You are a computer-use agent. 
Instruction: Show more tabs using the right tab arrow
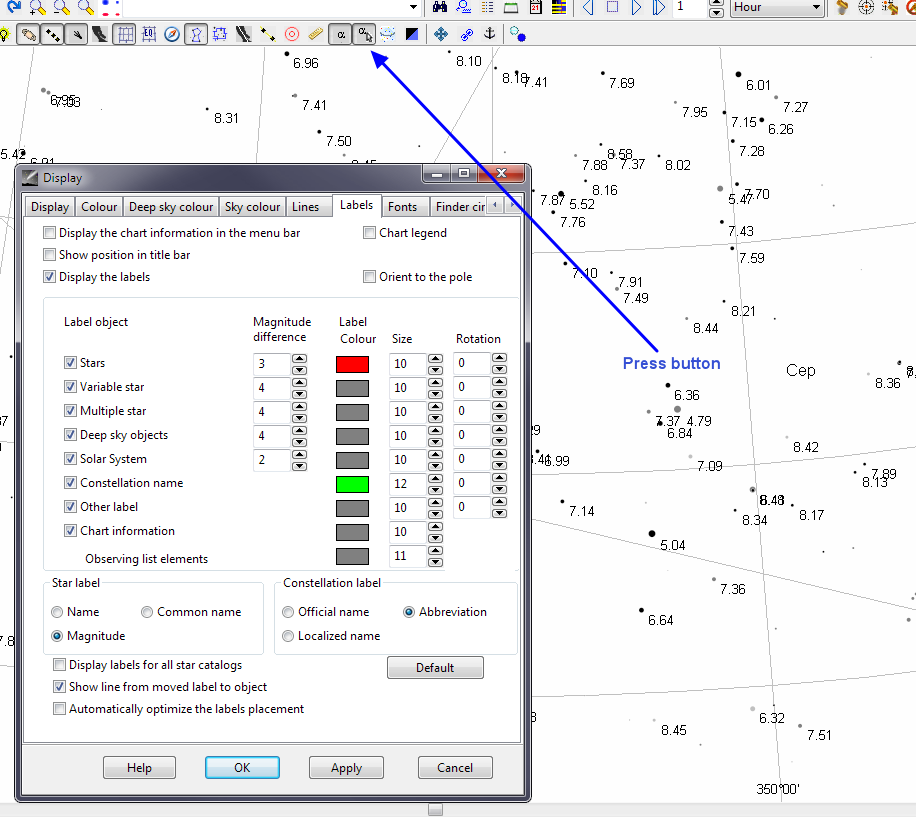512,206
